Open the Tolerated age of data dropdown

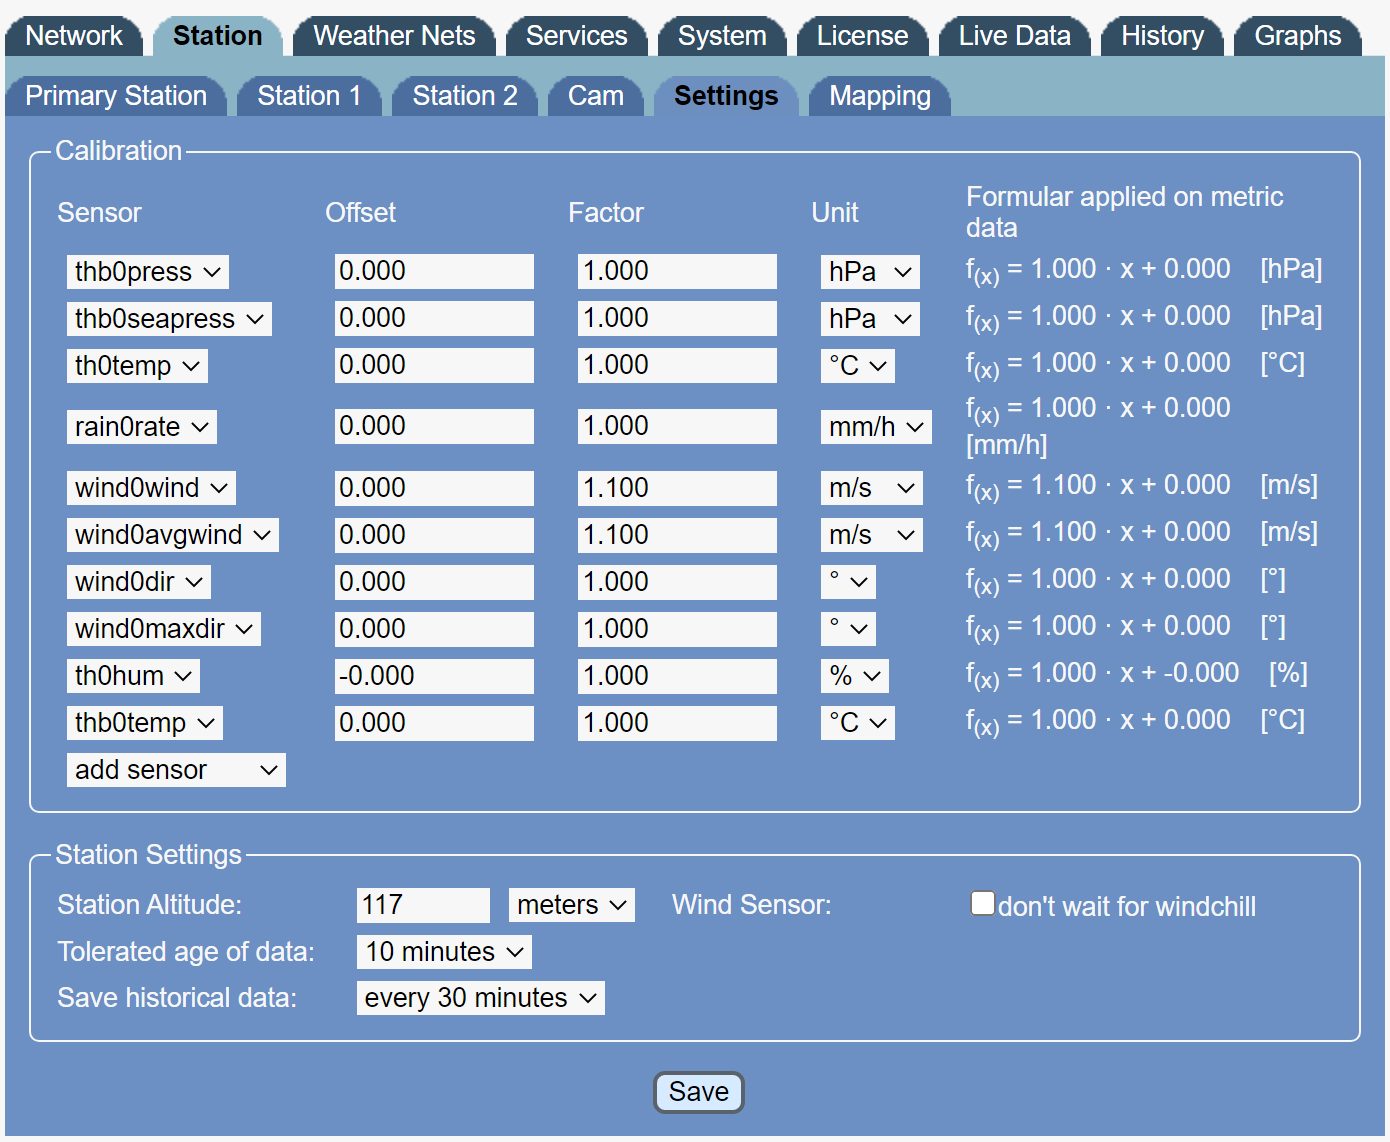point(444,952)
